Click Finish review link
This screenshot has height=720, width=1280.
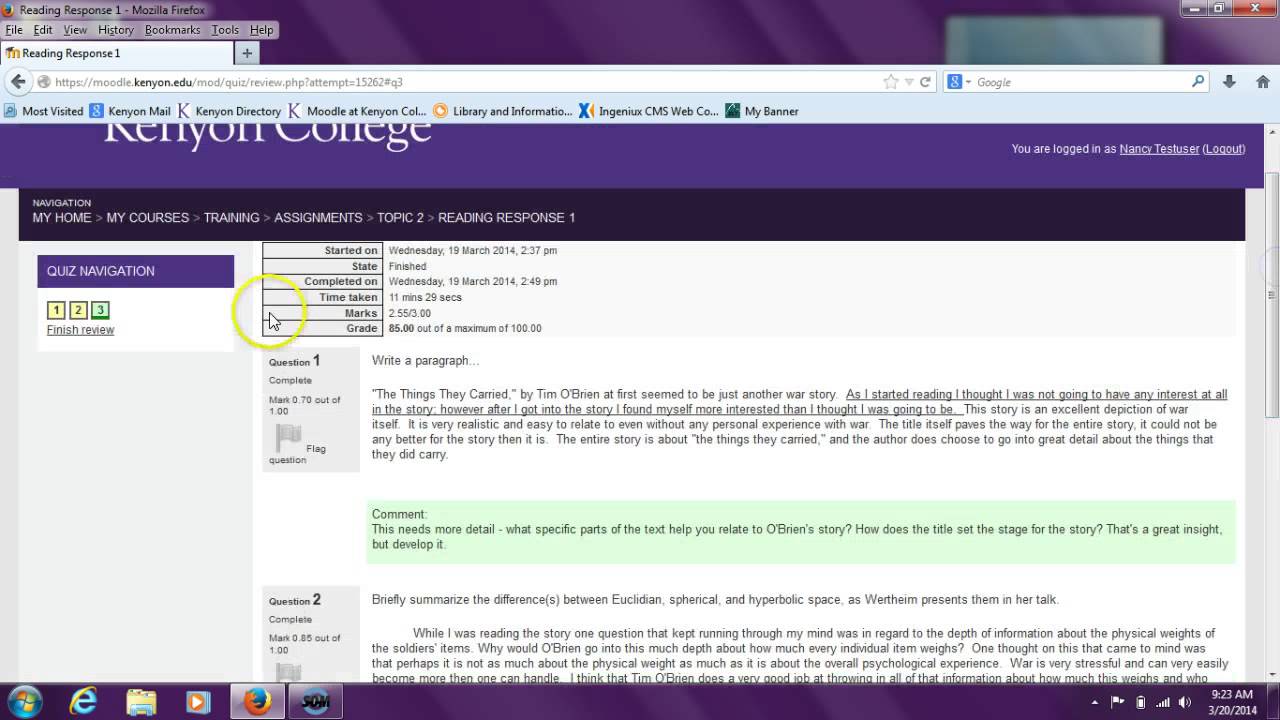80,330
